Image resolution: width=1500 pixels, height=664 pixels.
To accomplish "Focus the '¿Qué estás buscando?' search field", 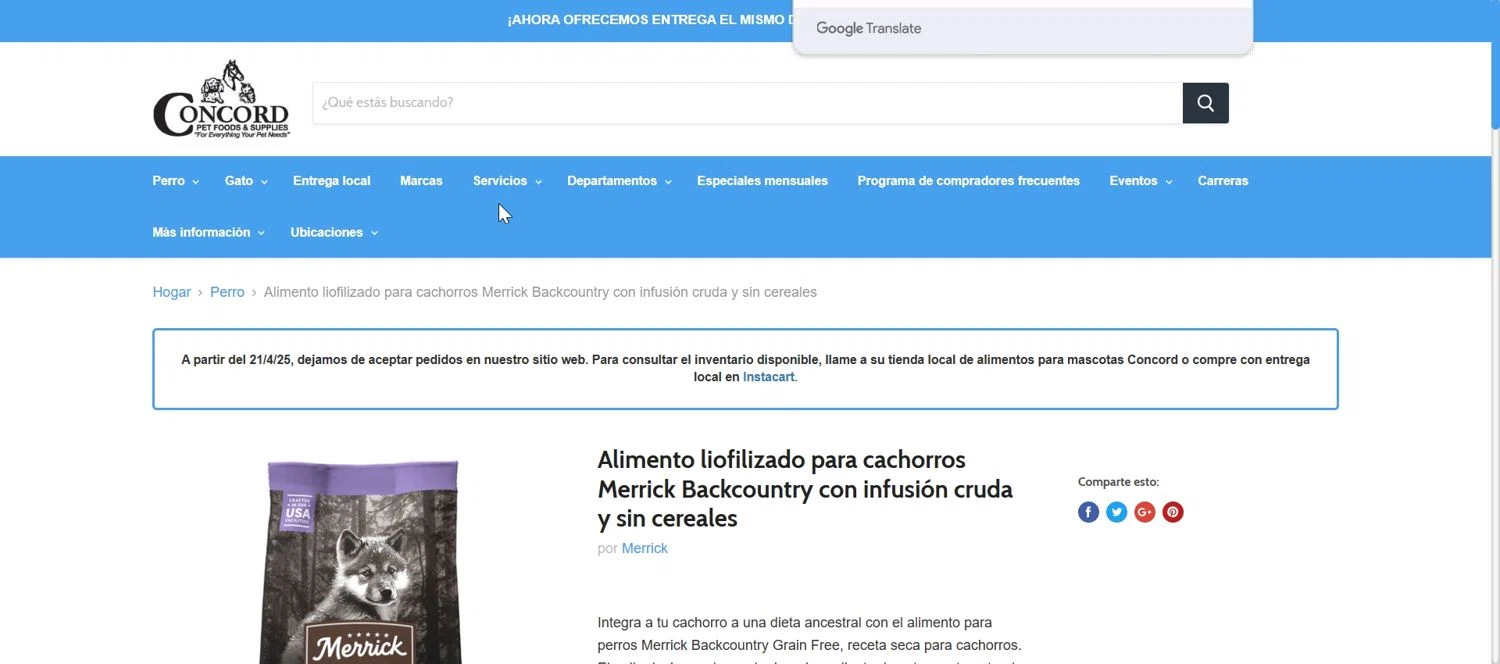I will (x=747, y=103).
